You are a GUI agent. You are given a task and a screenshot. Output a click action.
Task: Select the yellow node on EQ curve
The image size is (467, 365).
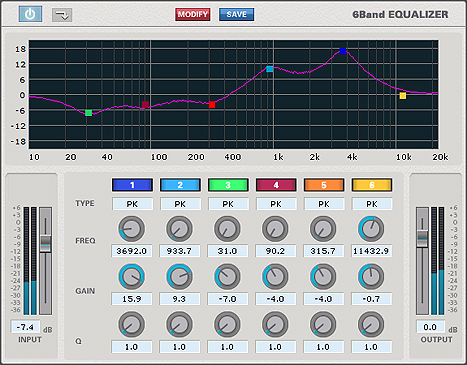[403, 96]
